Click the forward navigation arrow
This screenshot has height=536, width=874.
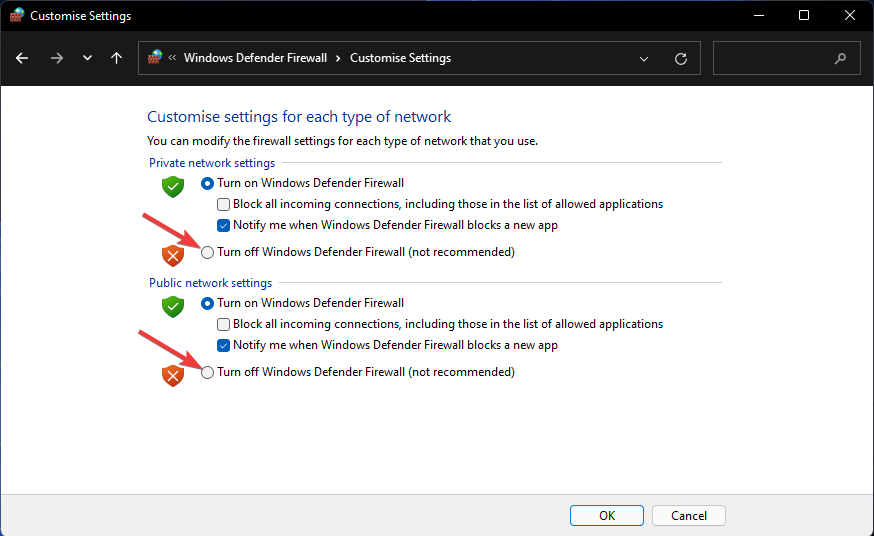point(56,58)
